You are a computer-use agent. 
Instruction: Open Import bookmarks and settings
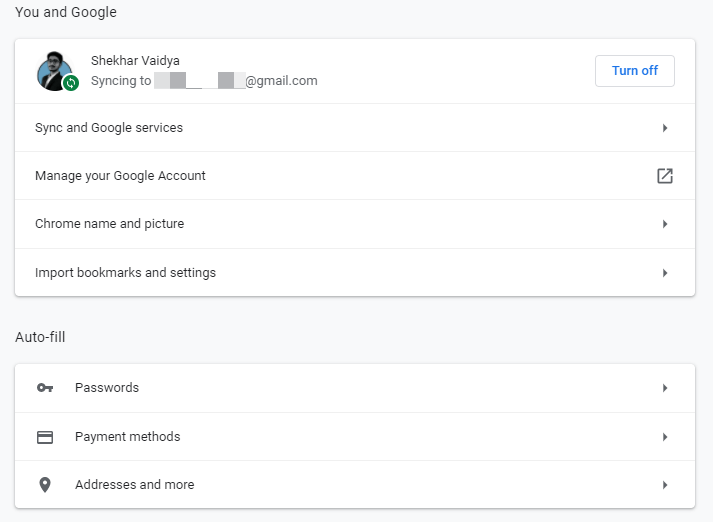click(355, 272)
